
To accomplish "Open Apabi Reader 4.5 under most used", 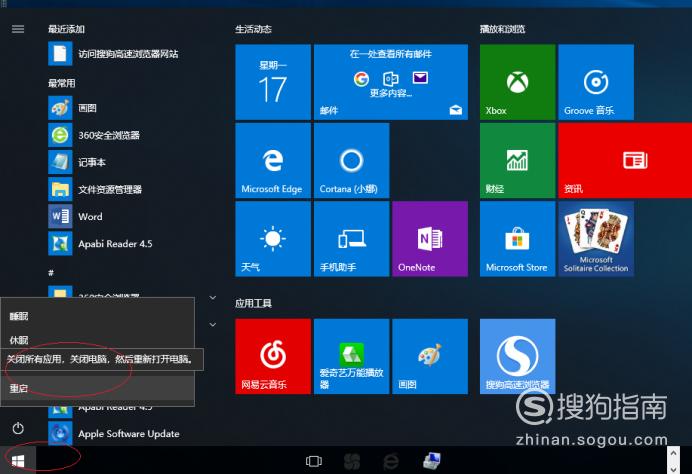I will coord(101,244).
